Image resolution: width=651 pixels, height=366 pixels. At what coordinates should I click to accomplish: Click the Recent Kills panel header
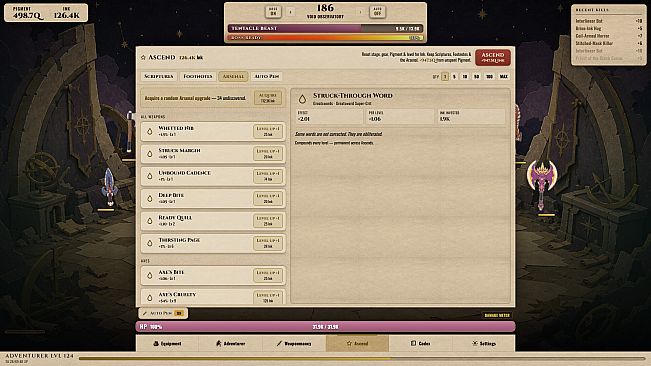coord(592,10)
